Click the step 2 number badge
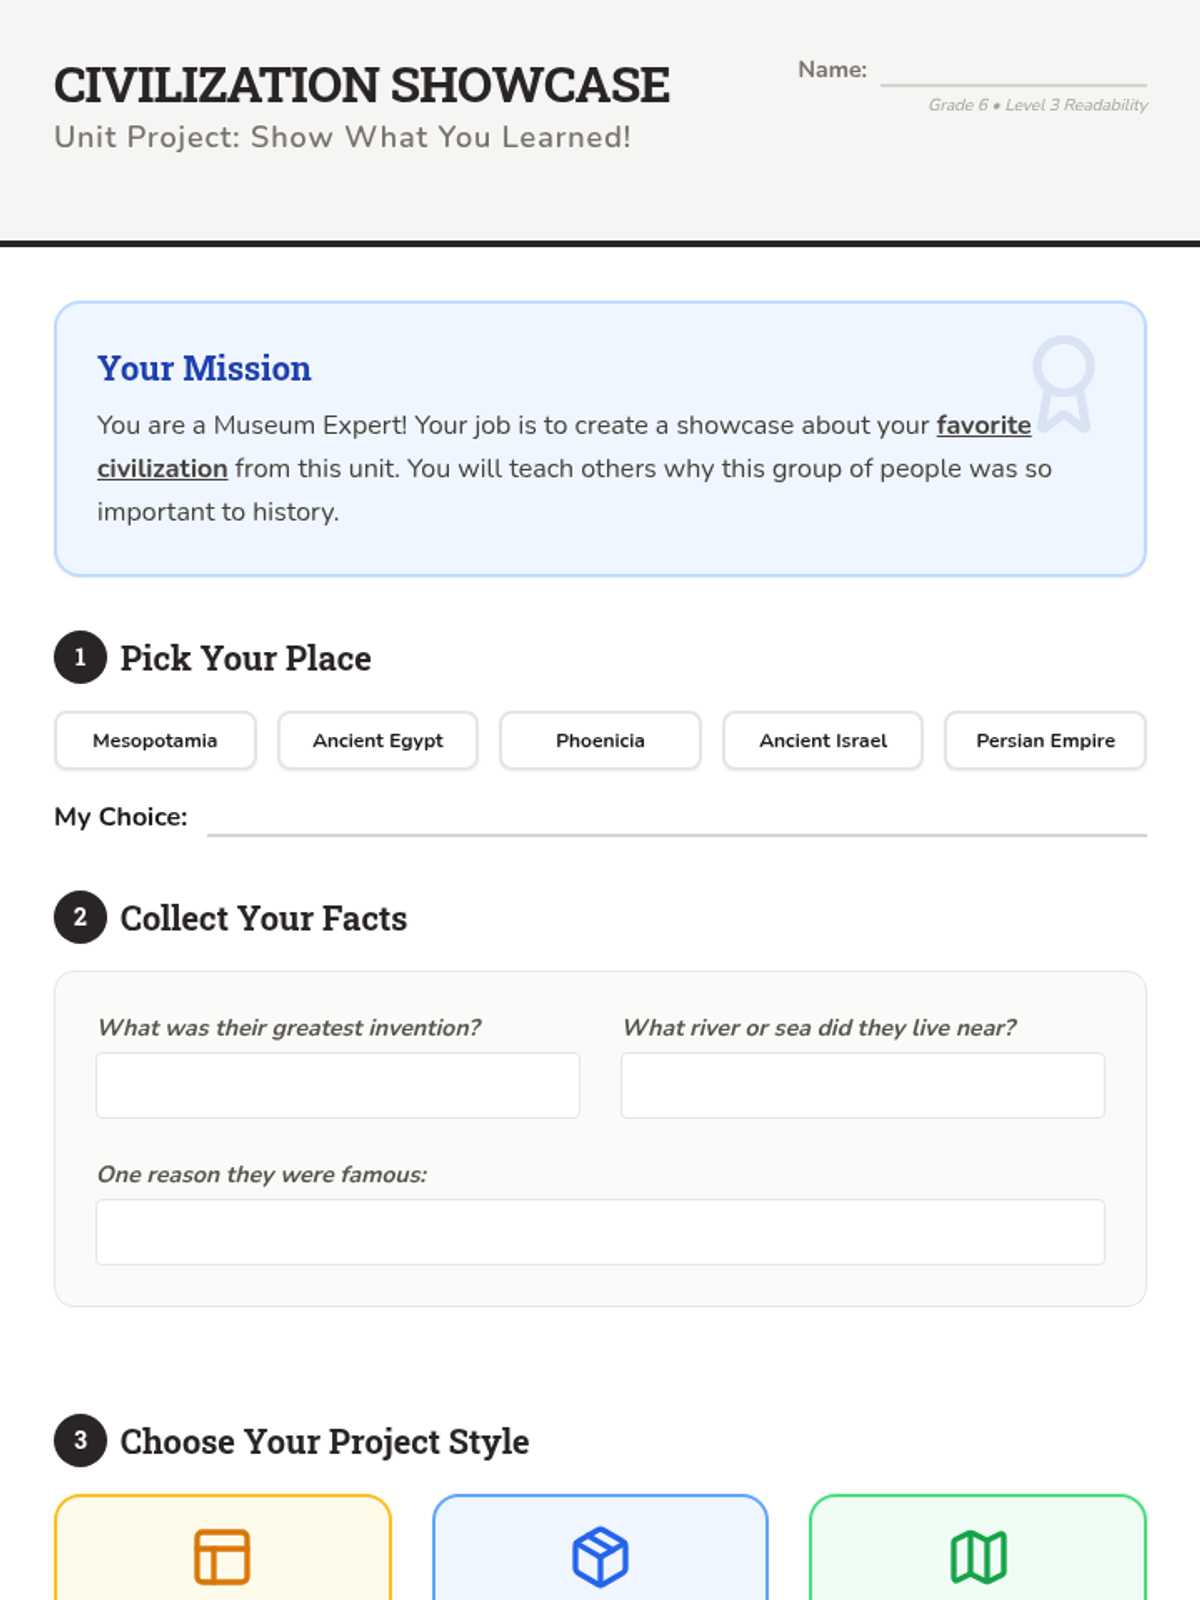 (80, 918)
